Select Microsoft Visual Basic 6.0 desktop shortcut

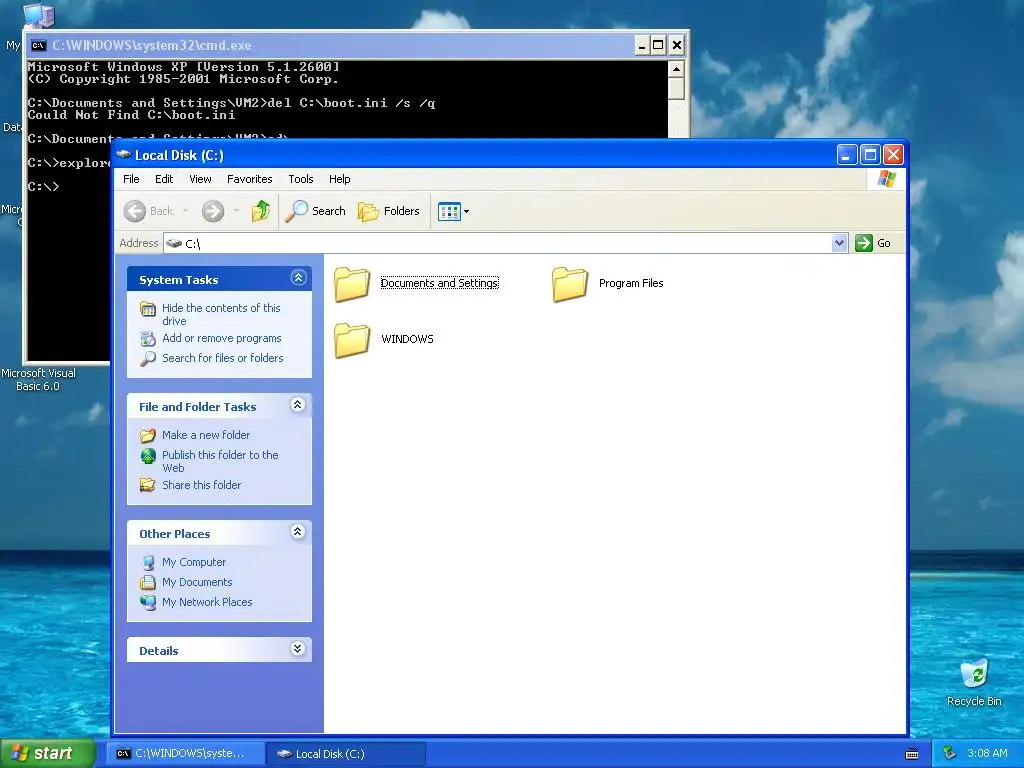click(38, 379)
